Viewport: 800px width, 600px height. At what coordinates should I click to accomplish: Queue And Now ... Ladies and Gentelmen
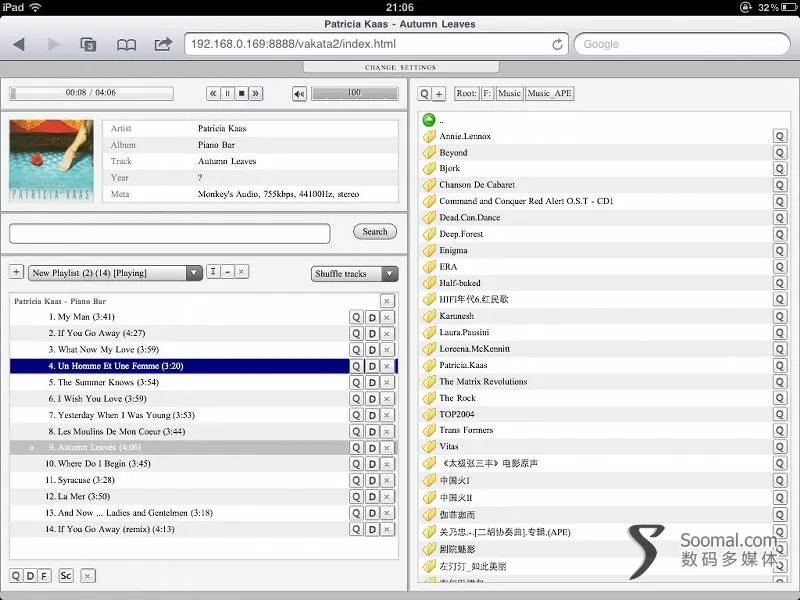tap(356, 513)
